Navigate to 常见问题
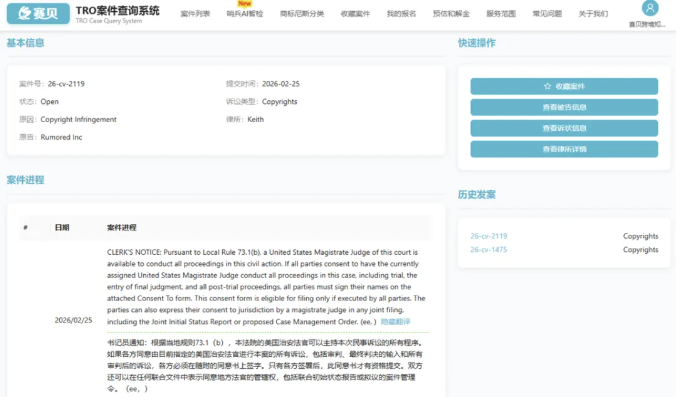The height and width of the screenshot is (400, 688). click(547, 14)
